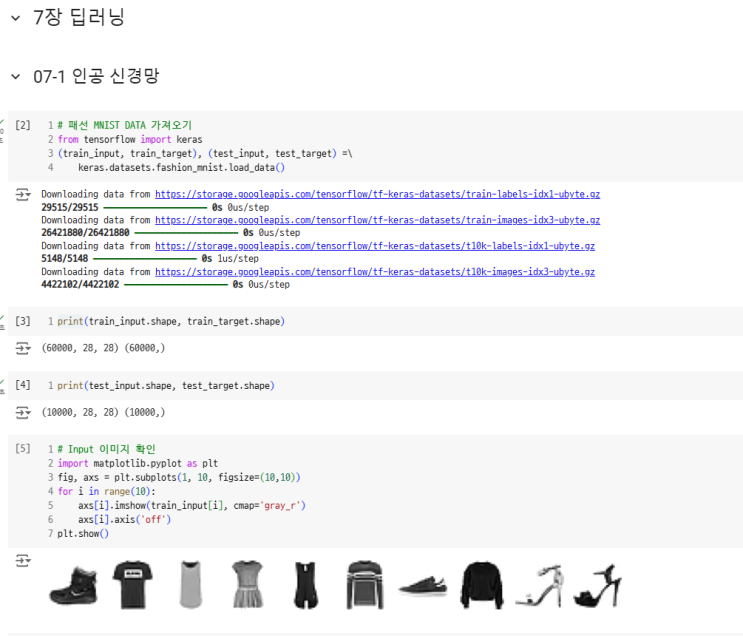Click output text '(10000, 28, 28) (10000,)'
This screenshot has width=743, height=636.
103,412
